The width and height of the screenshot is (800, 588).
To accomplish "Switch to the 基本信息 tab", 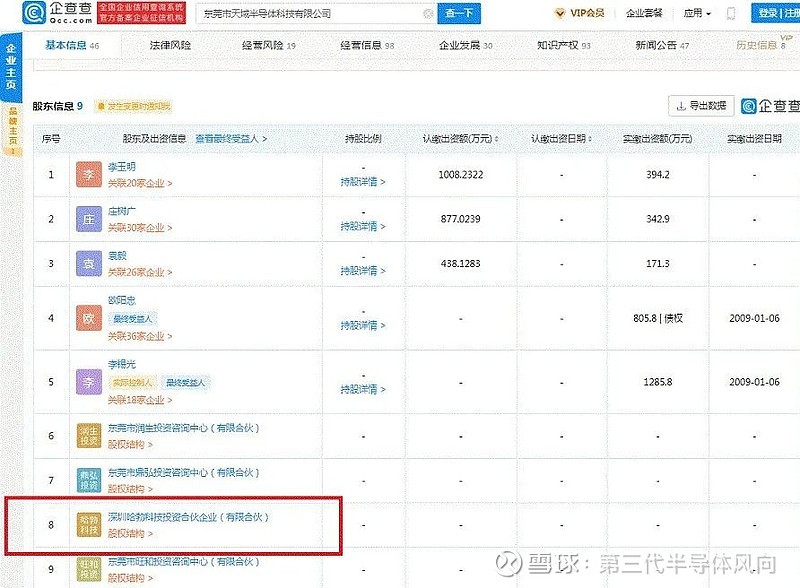I will 72,45.
